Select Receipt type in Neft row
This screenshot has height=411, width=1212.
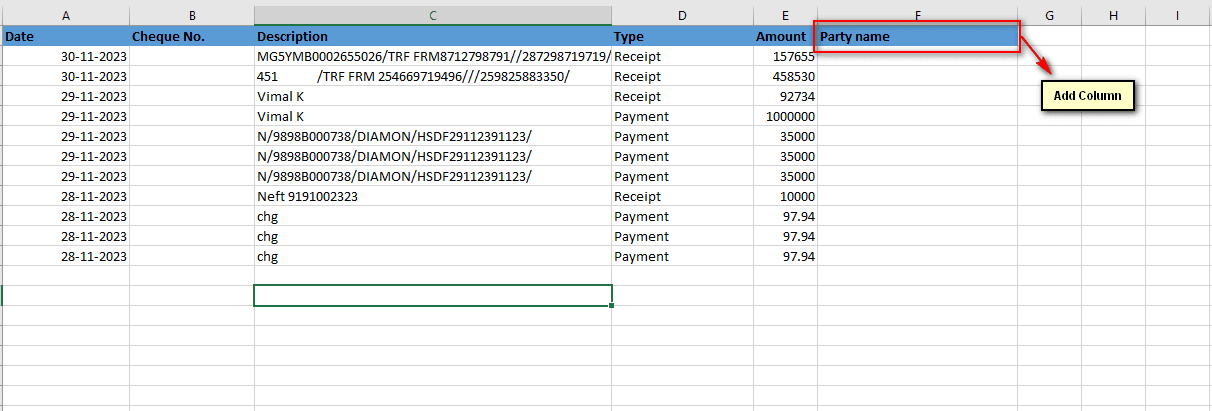(681, 196)
